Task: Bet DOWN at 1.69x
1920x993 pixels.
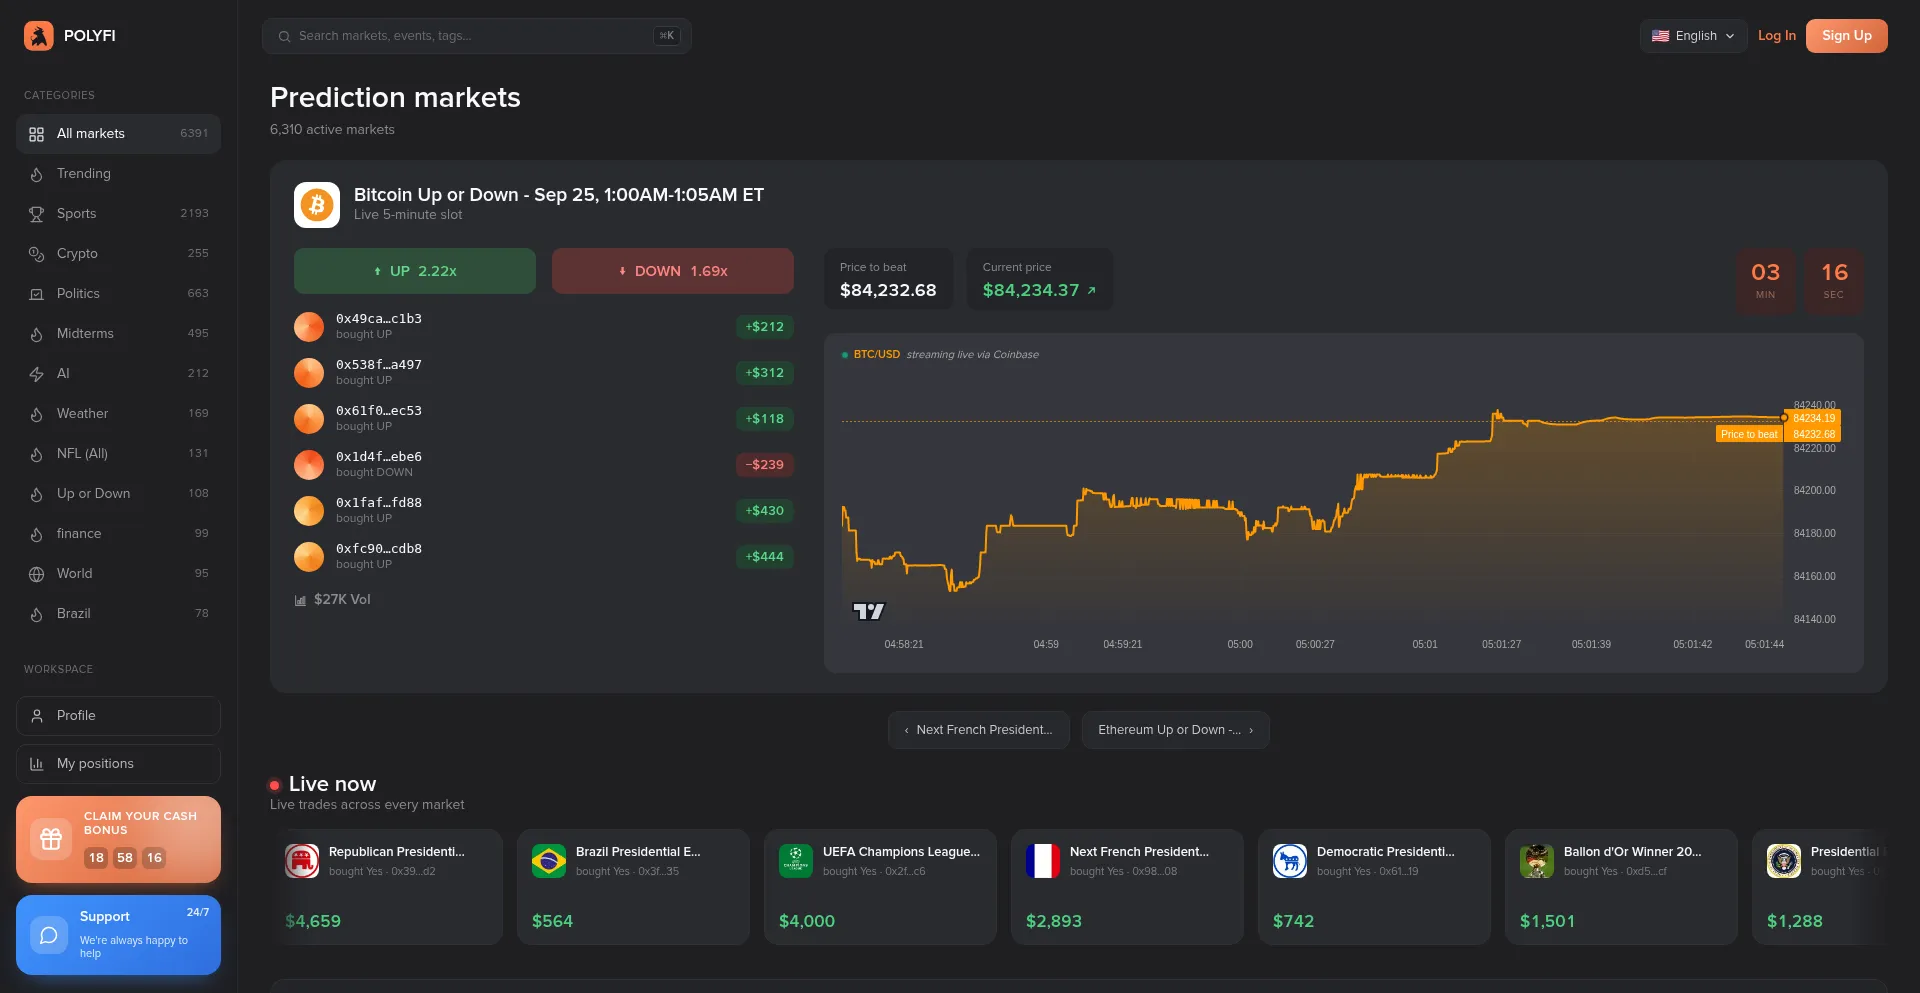Action: click(673, 271)
